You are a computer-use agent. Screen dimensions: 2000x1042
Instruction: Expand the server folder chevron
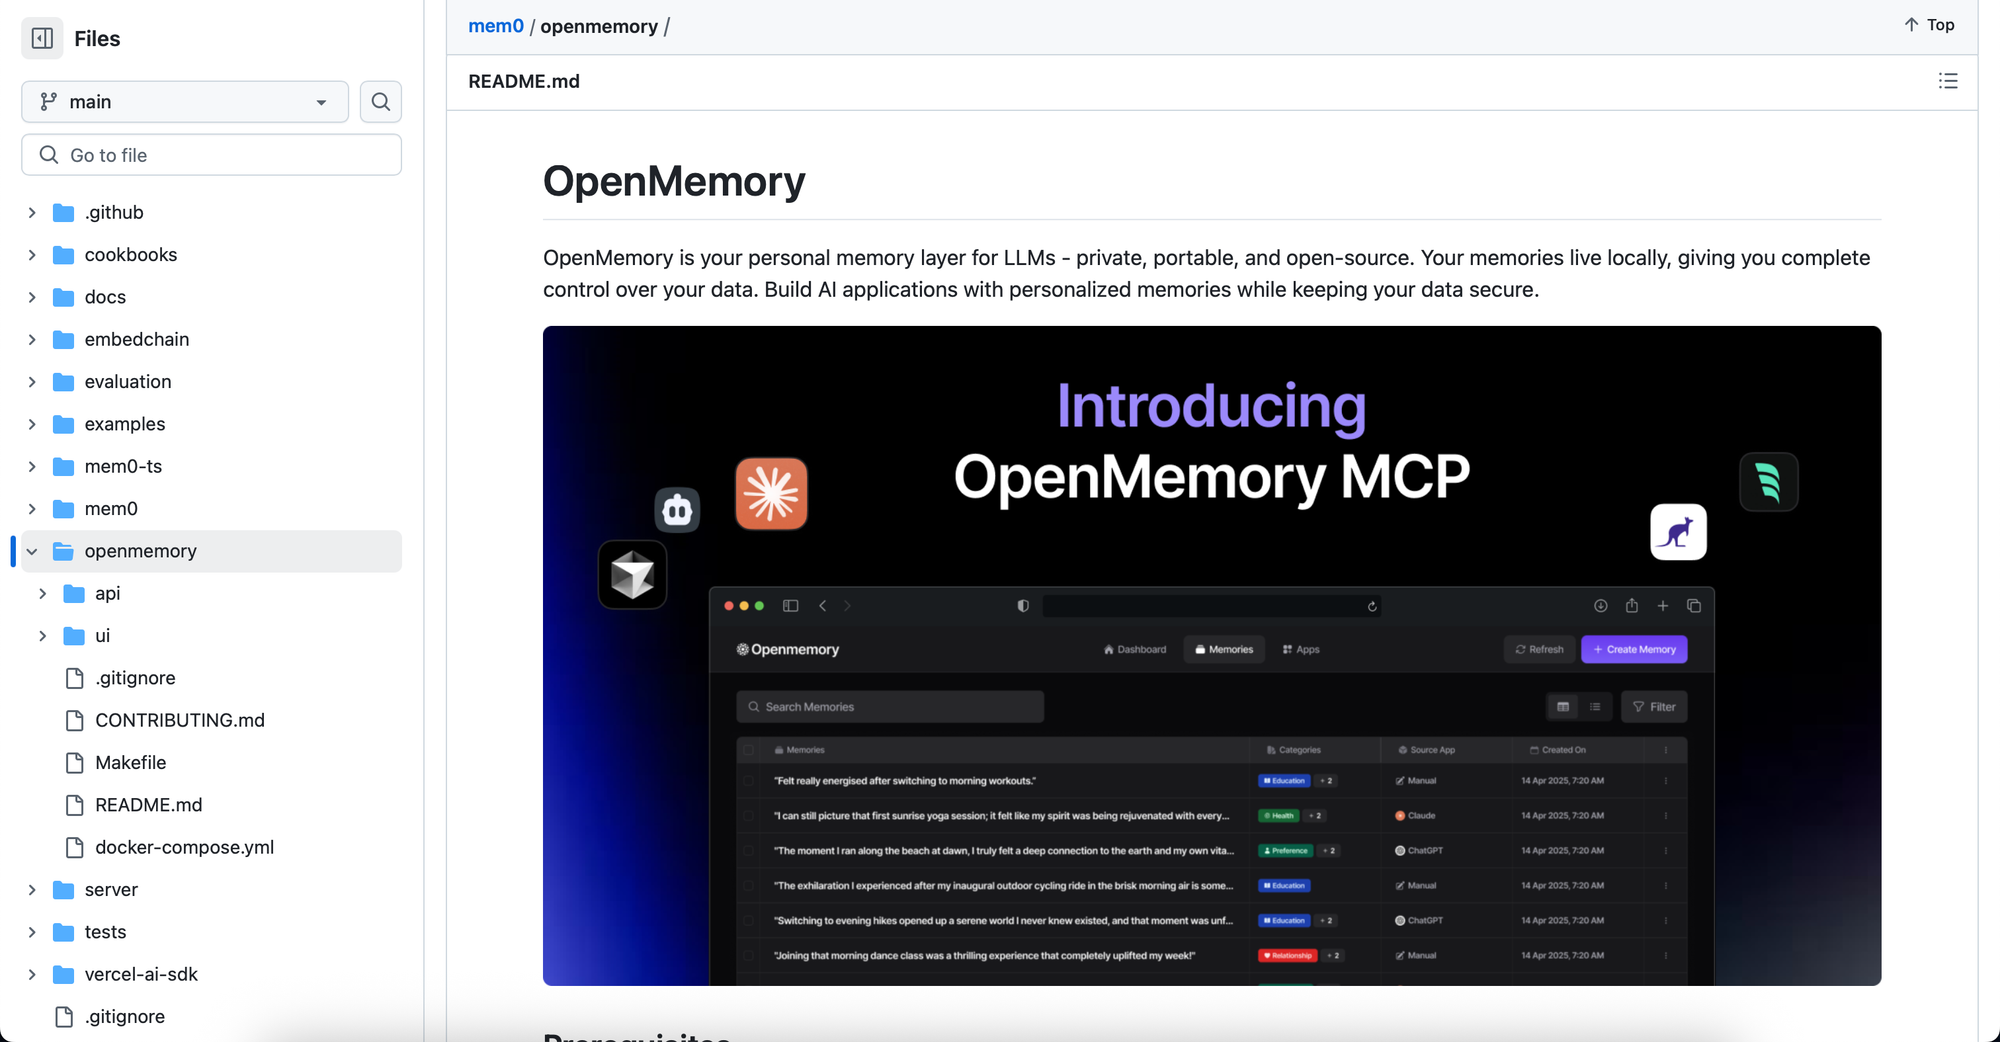click(32, 890)
